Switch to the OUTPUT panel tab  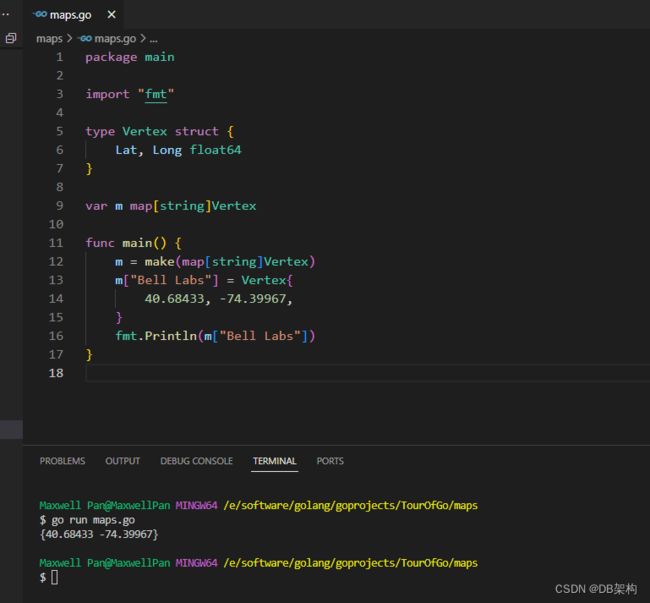[123, 461]
